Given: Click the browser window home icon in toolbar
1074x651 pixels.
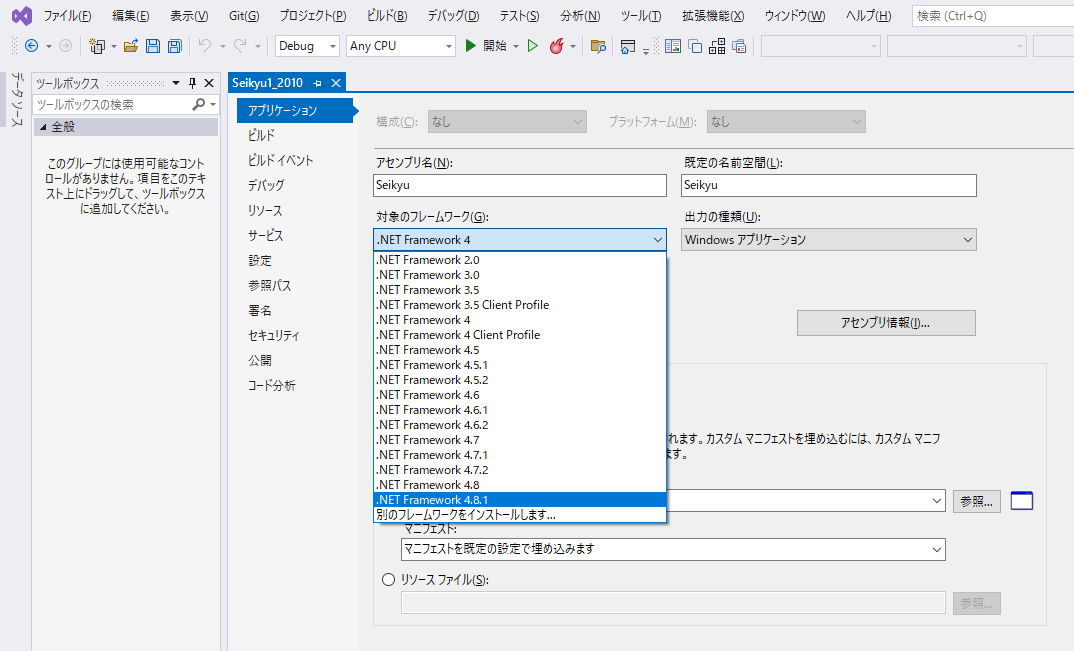Looking at the screenshot, I should [627, 46].
